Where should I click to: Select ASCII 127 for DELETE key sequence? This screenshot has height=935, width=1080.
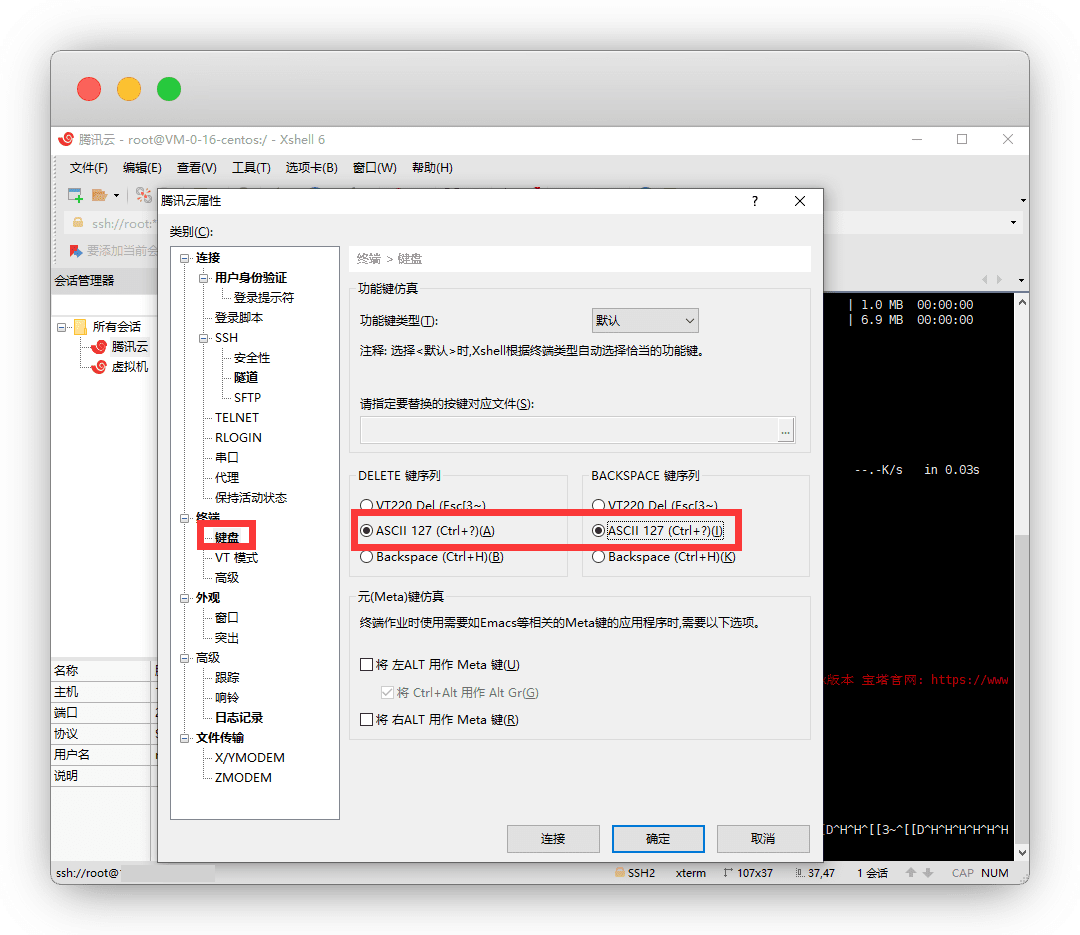point(367,530)
